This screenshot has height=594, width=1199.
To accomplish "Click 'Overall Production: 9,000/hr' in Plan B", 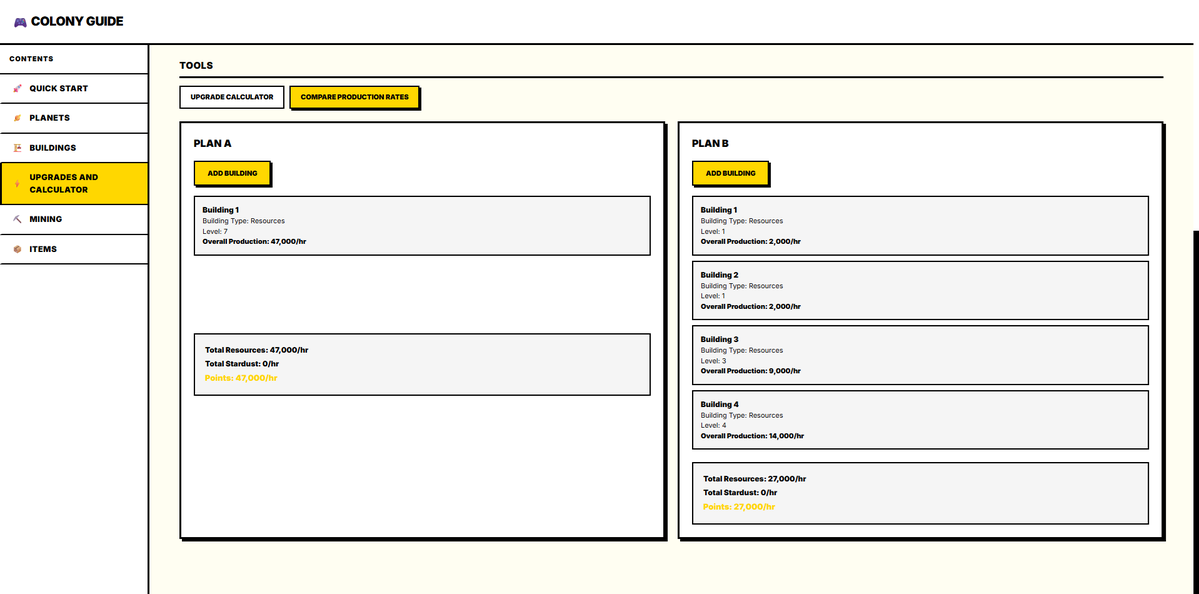I will pos(750,371).
